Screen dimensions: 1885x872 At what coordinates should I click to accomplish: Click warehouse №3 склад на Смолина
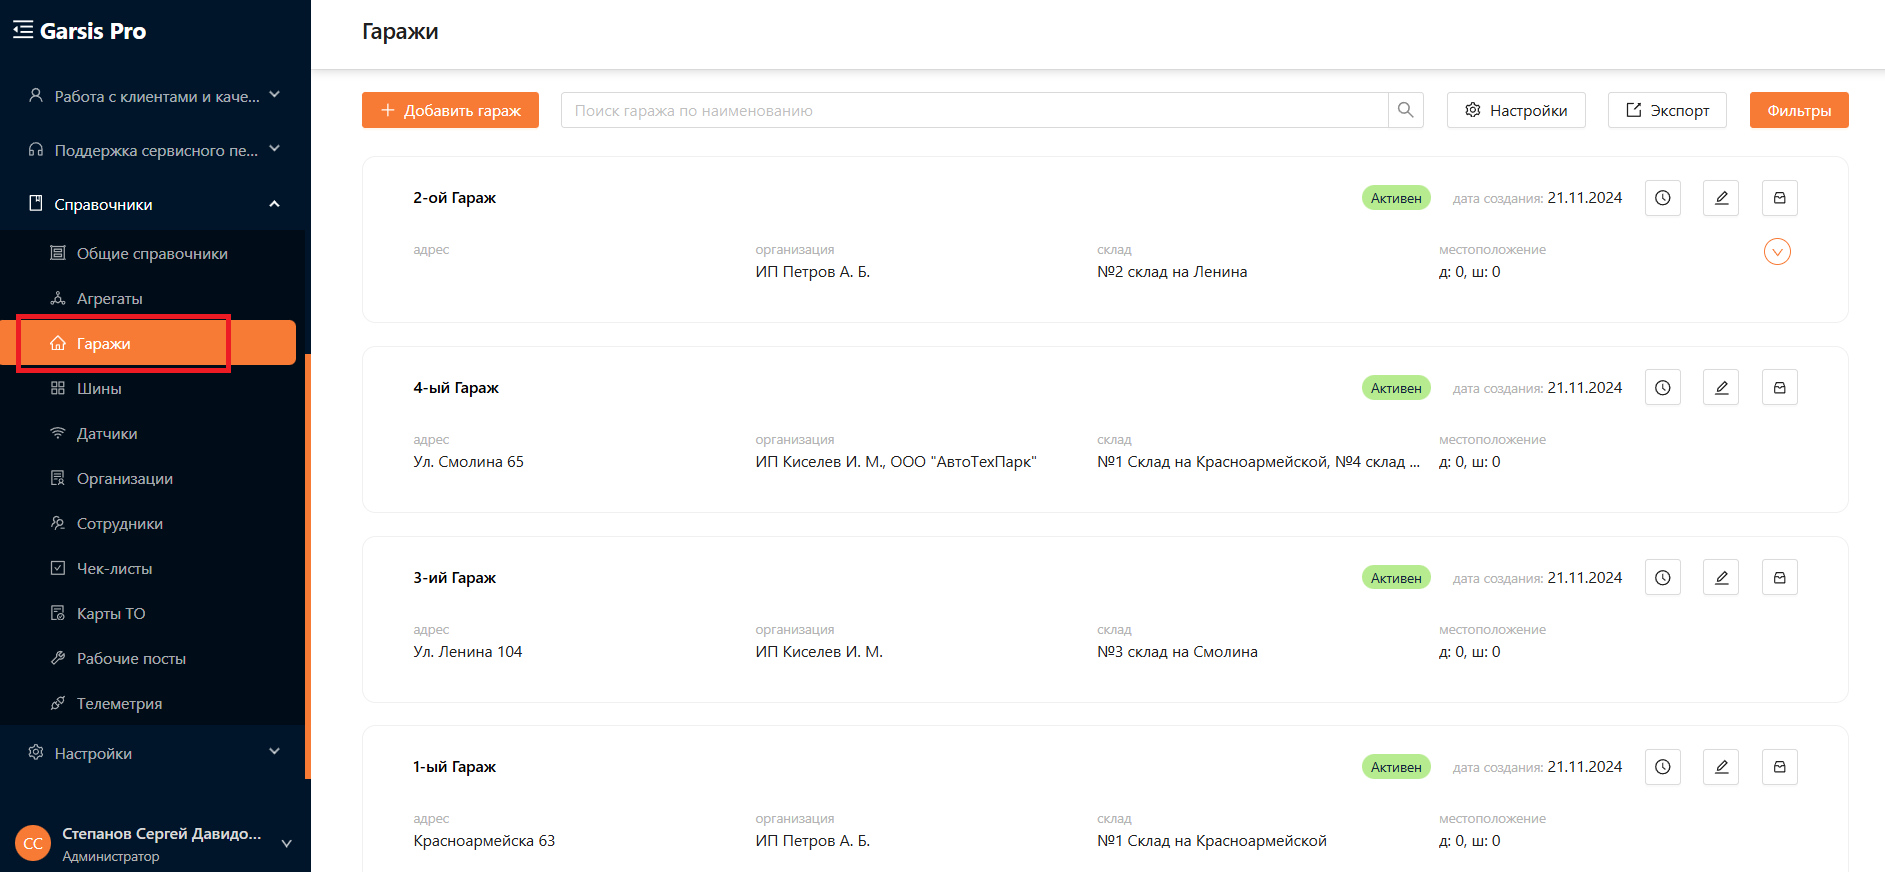click(x=1177, y=652)
